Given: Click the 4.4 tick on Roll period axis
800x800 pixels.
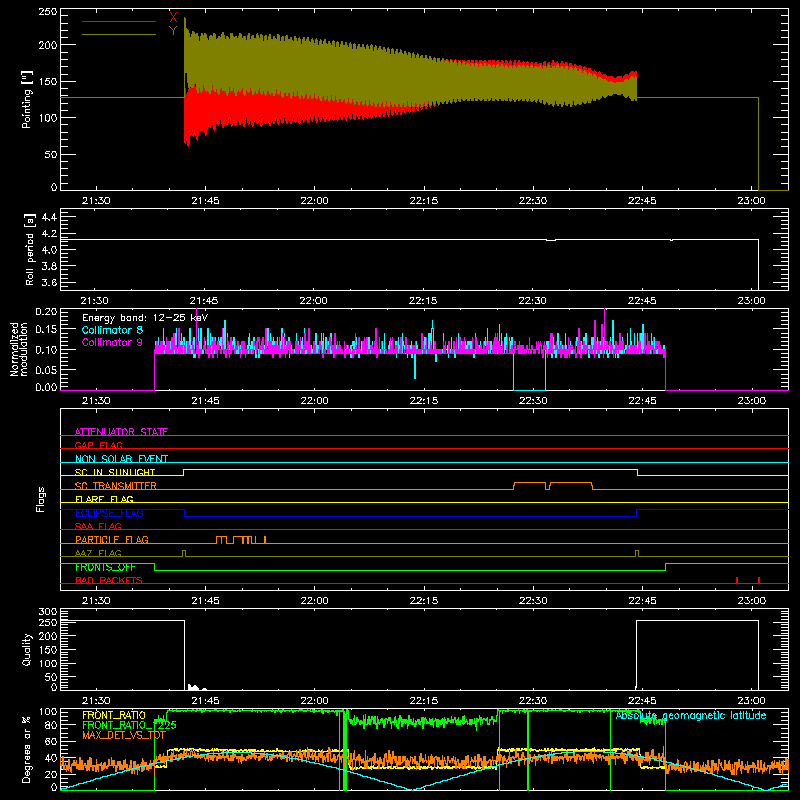Looking at the screenshot, I should coord(49,217).
